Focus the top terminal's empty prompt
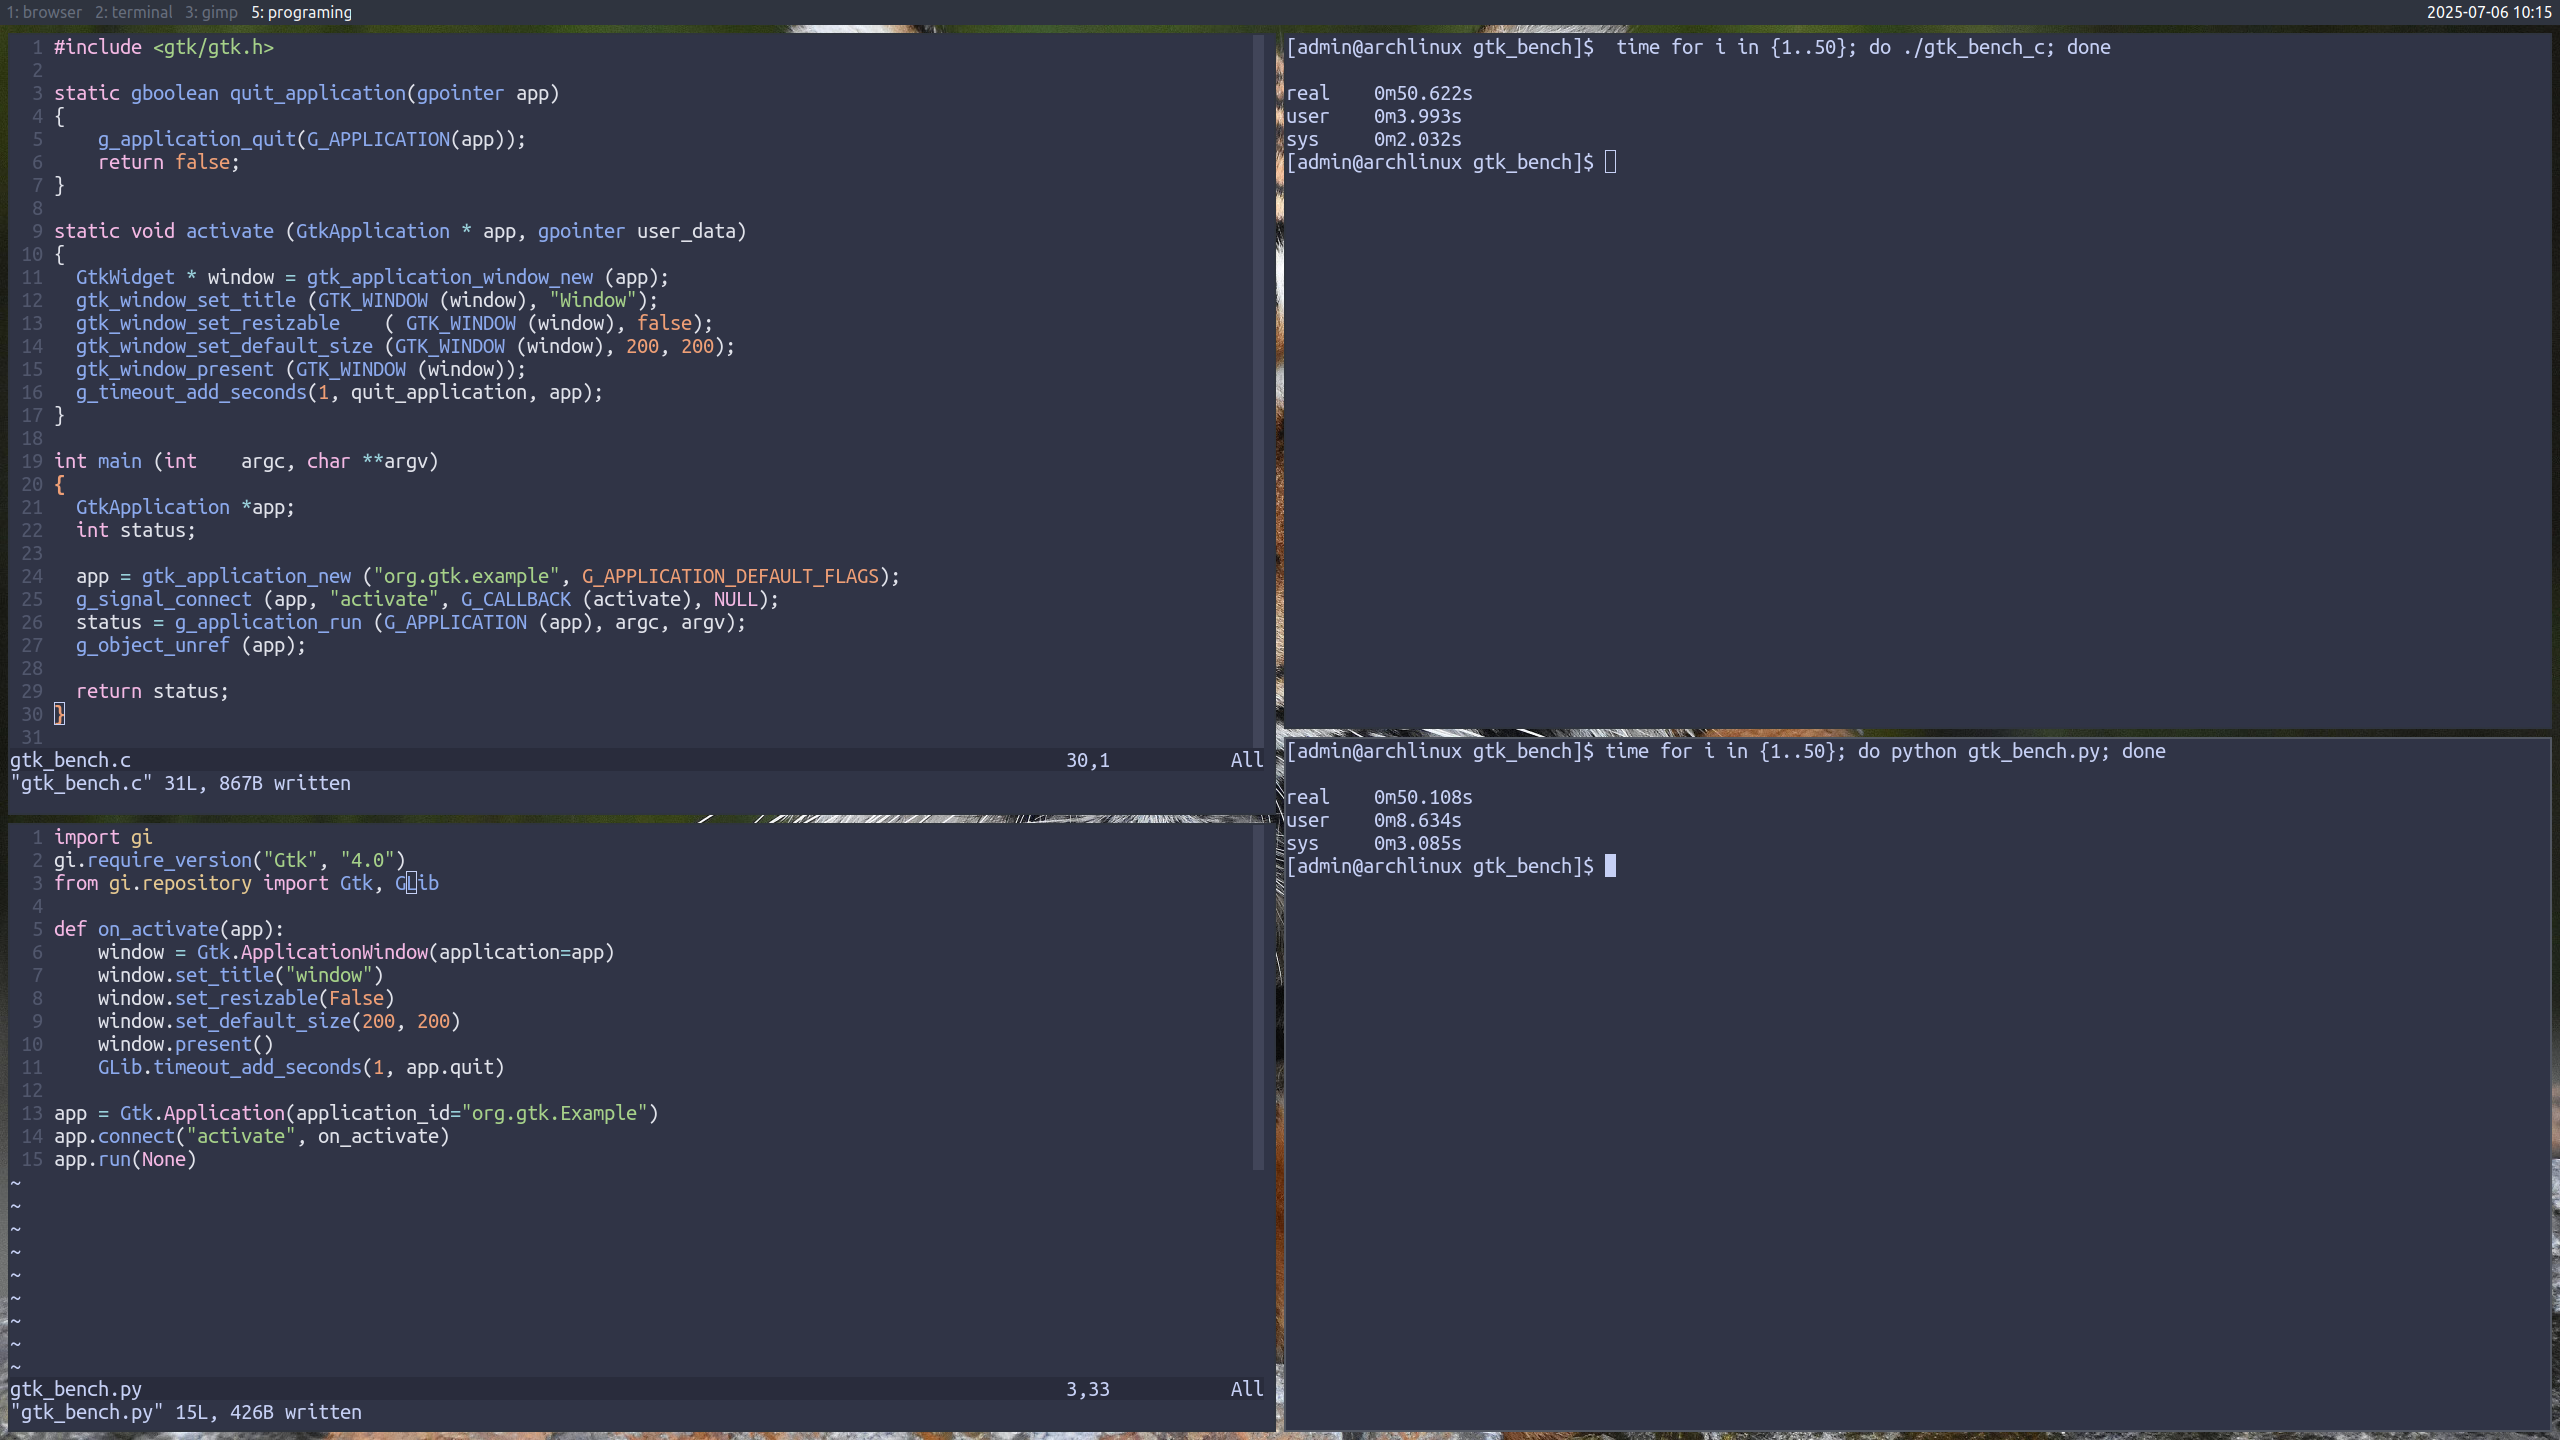This screenshot has height=1440, width=2560. [1610, 162]
